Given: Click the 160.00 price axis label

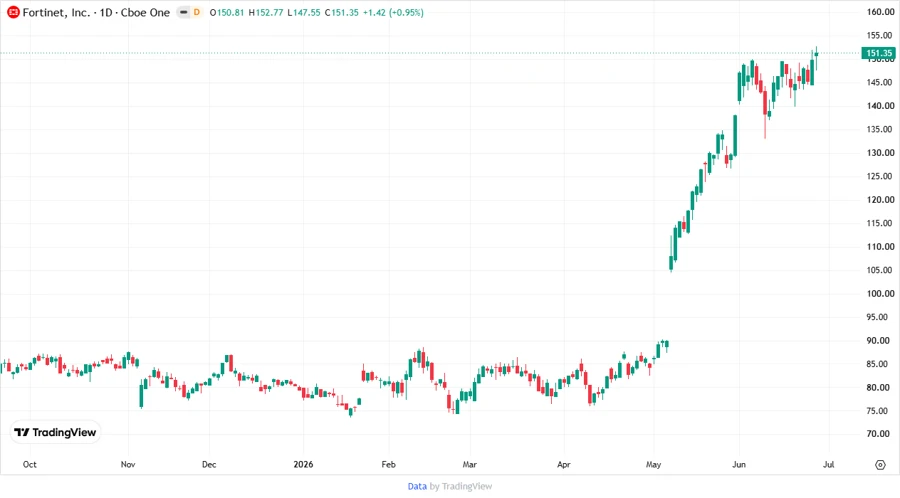Looking at the screenshot, I should click(880, 11).
